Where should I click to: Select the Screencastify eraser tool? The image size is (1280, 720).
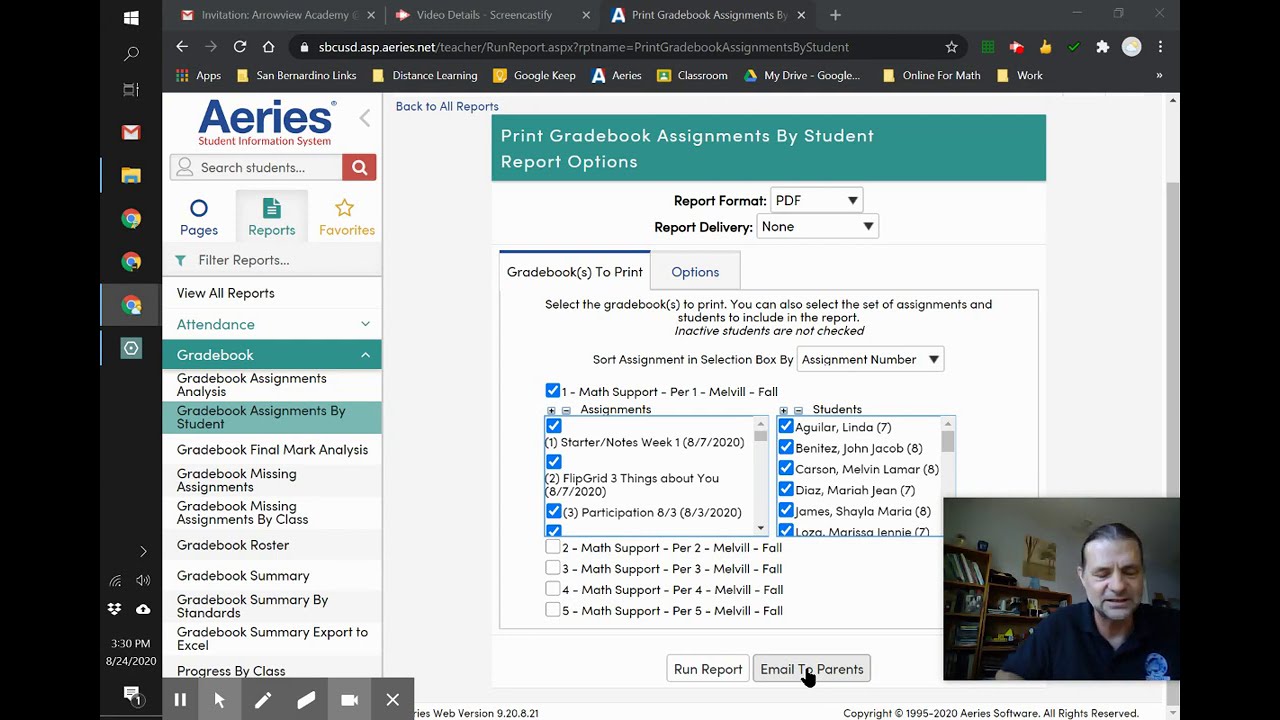306,700
